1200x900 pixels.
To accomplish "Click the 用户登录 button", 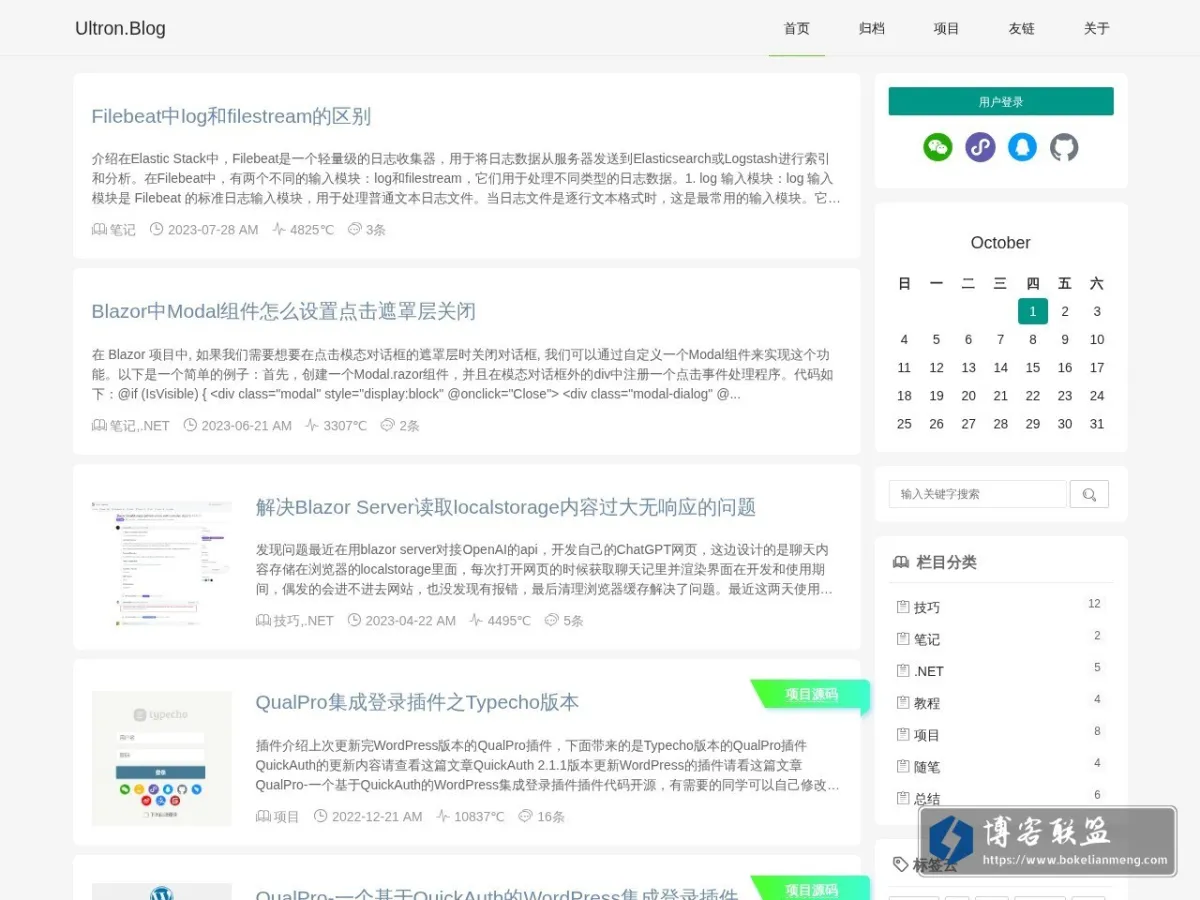I will (x=1001, y=101).
